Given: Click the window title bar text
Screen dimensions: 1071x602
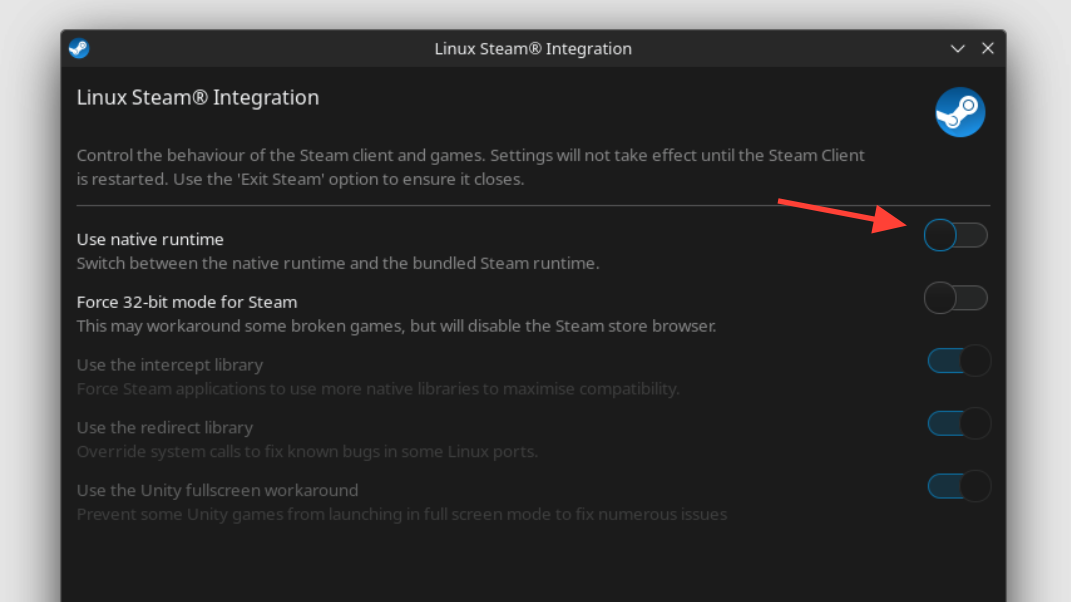Looking at the screenshot, I should click(533, 48).
